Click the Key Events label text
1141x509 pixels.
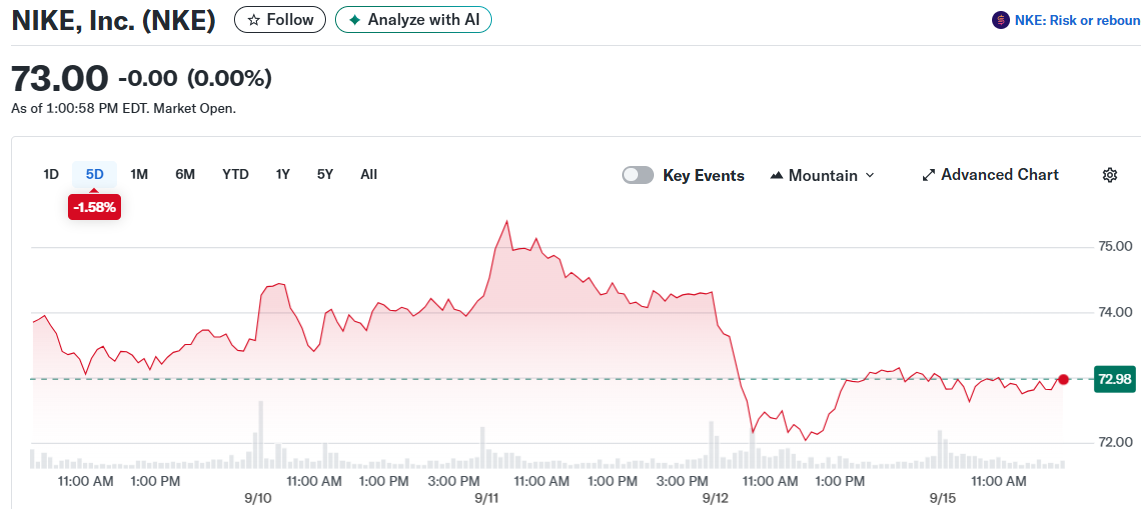coord(704,175)
